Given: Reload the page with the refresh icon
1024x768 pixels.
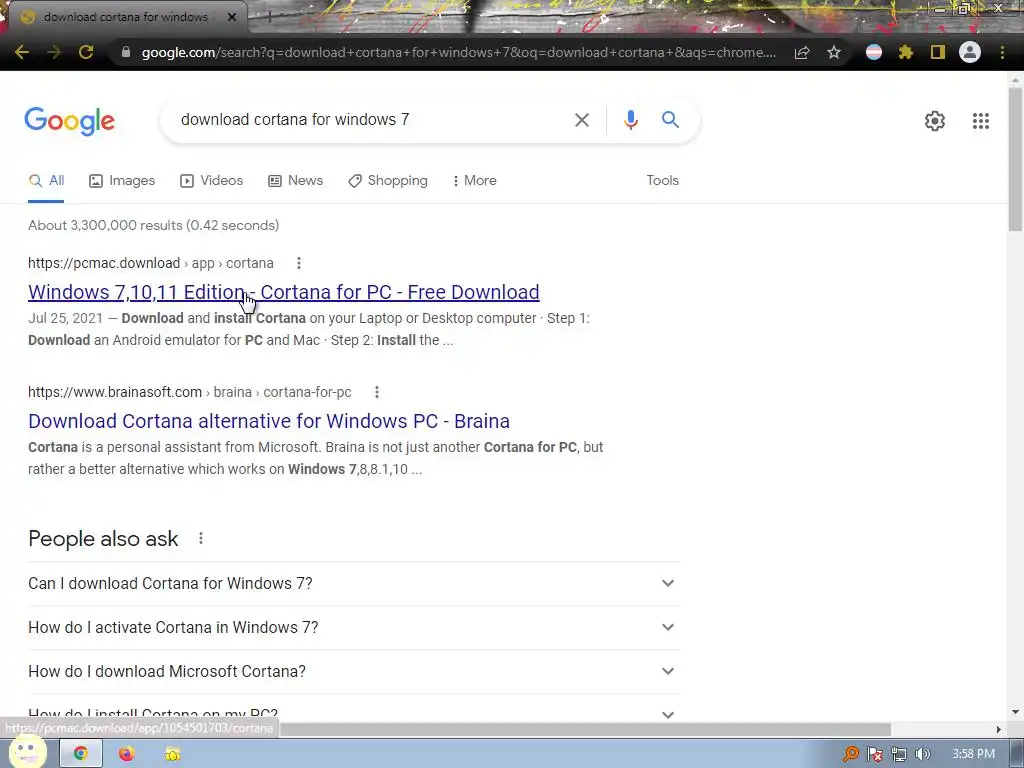Looking at the screenshot, I should [x=86, y=52].
